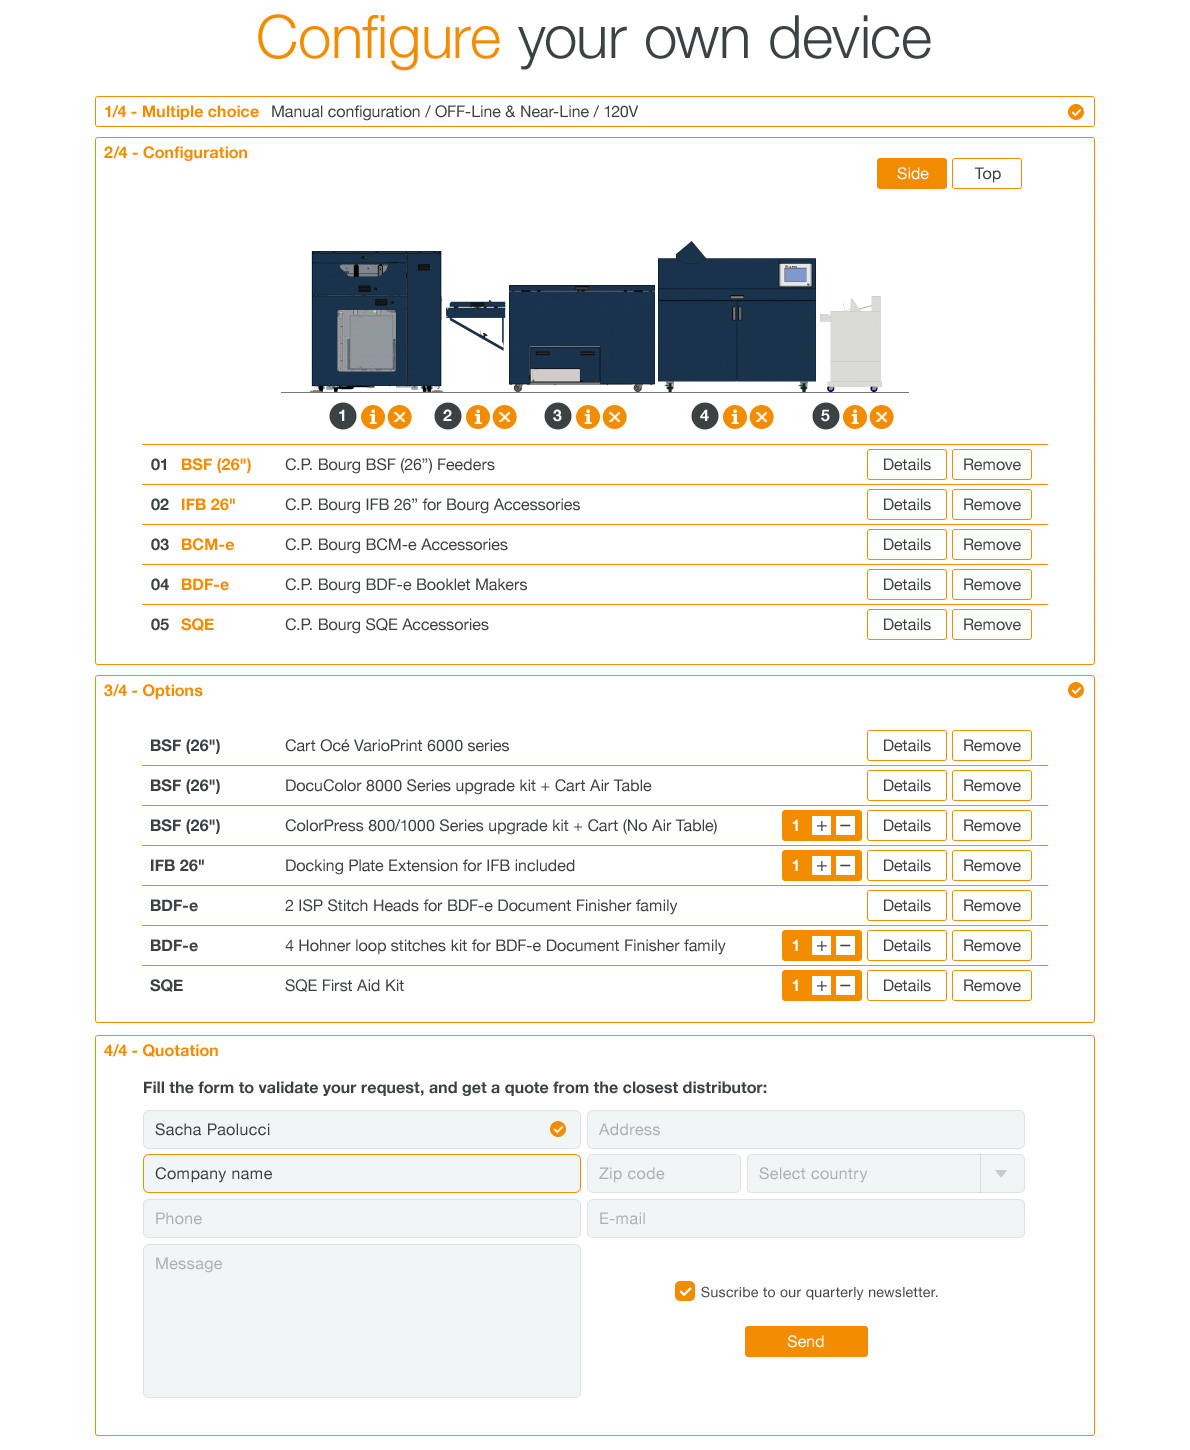This screenshot has width=1190, height=1450.
Task: Decrease quantity of 4 Hohner loop stitches kit
Action: pos(845,946)
